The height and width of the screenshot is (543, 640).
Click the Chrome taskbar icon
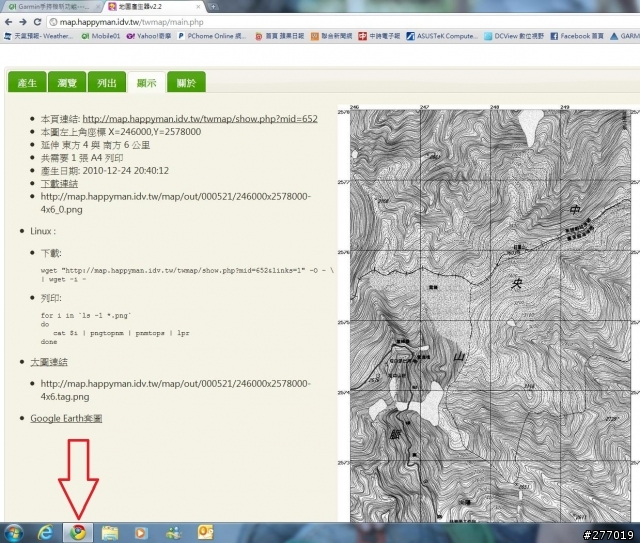(78, 532)
